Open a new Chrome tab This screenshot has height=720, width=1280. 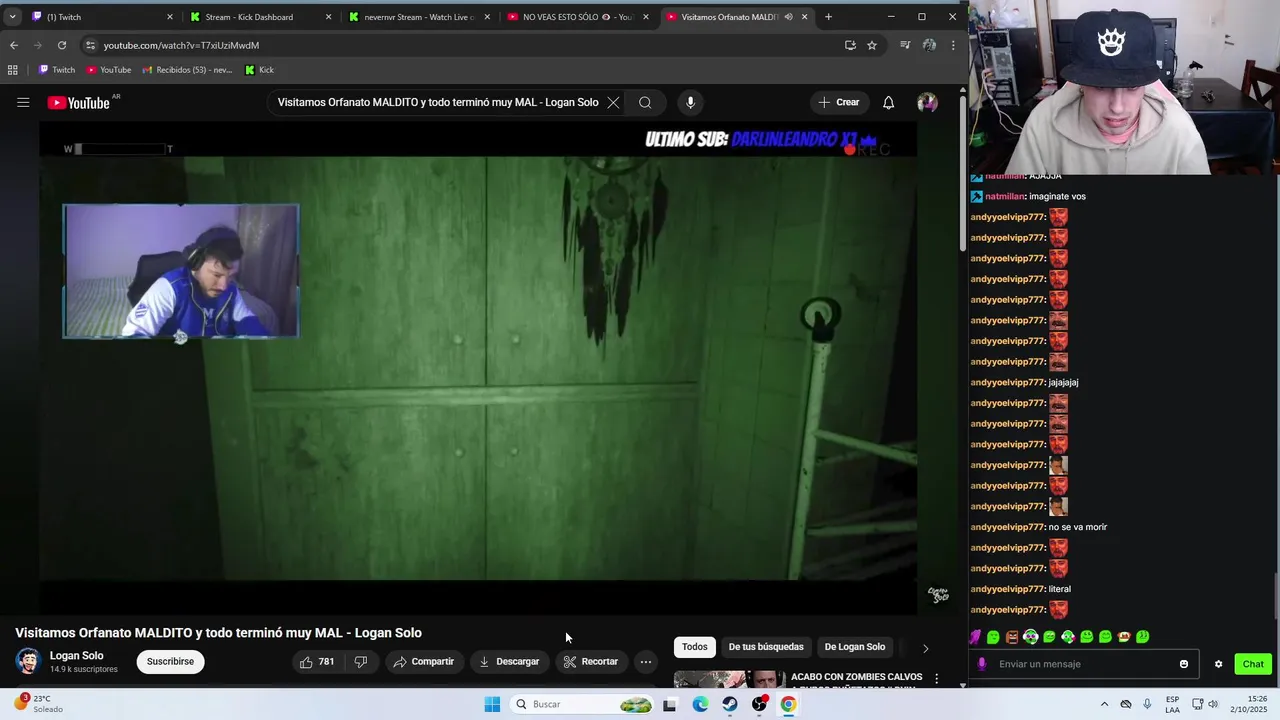click(x=828, y=17)
